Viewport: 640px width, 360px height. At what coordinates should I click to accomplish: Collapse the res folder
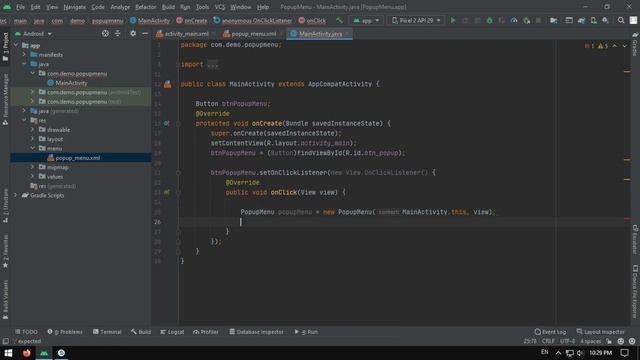pos(24,120)
